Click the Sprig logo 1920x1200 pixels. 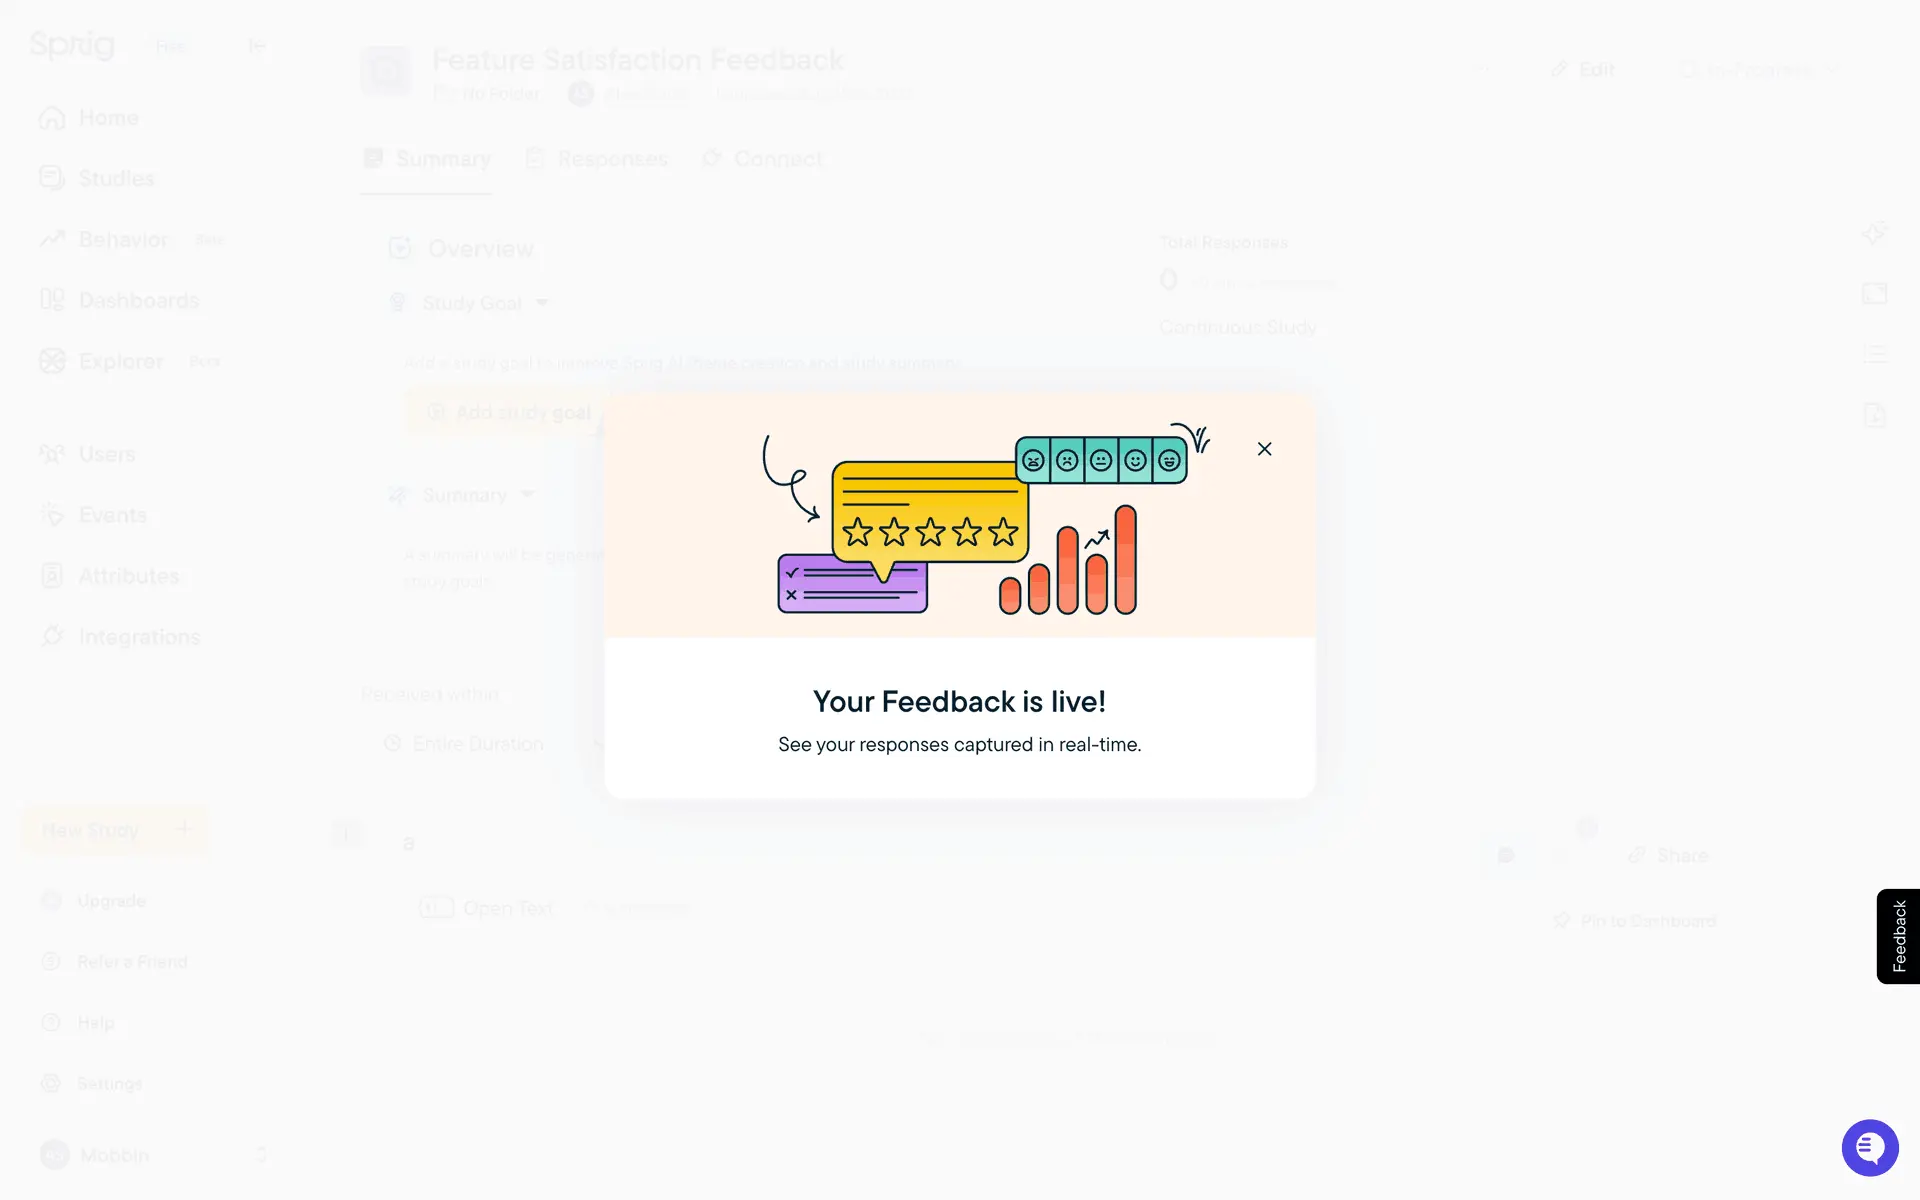pyautogui.click(x=72, y=45)
